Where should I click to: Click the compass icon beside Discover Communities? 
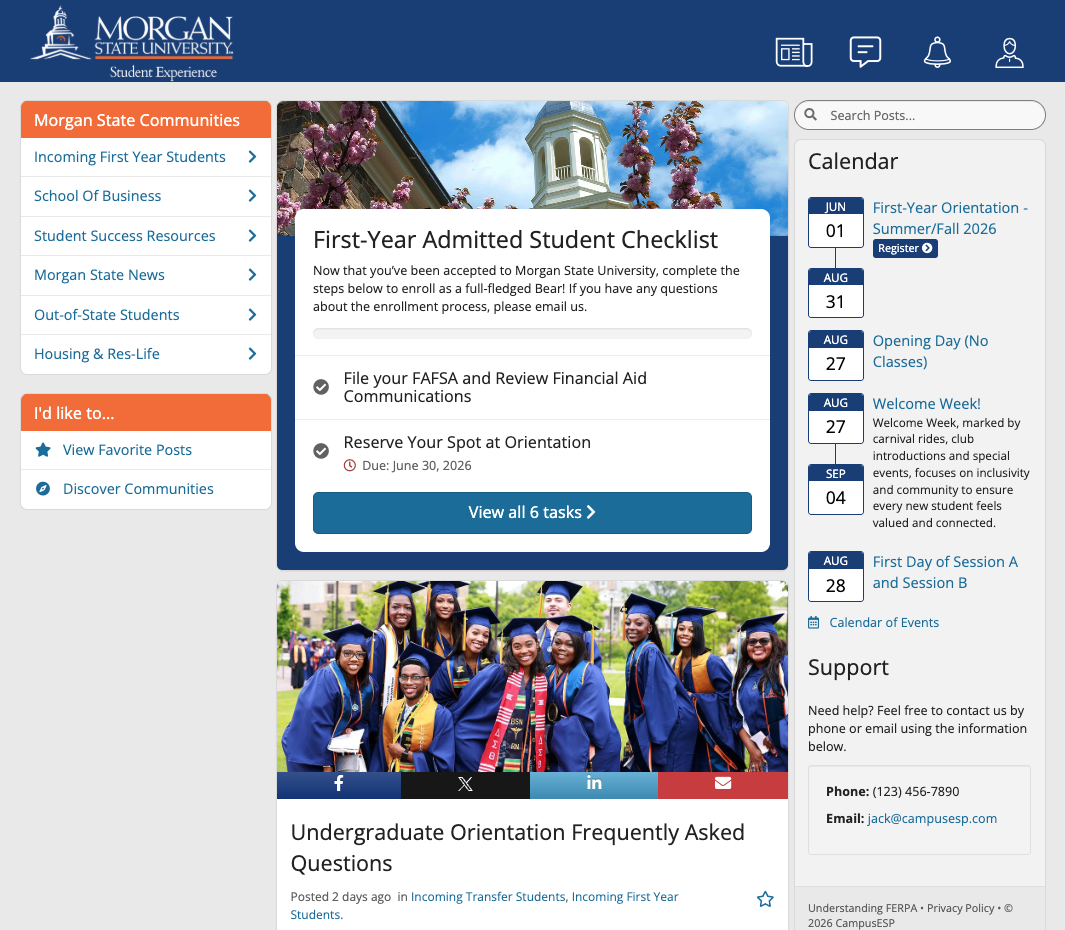(x=43, y=488)
